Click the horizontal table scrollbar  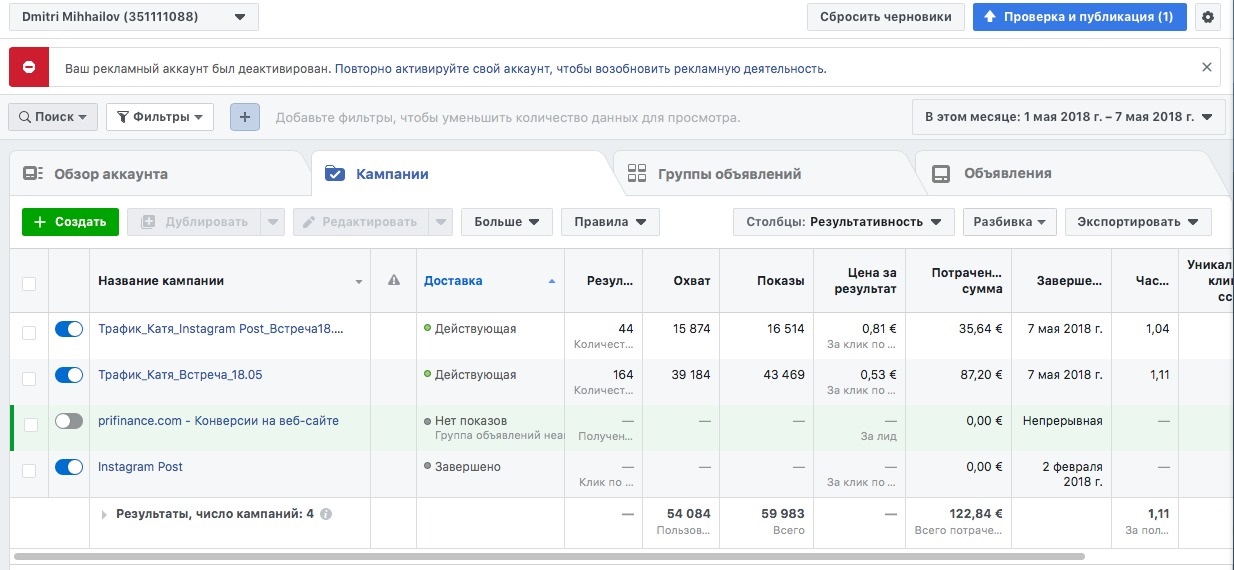550,555
